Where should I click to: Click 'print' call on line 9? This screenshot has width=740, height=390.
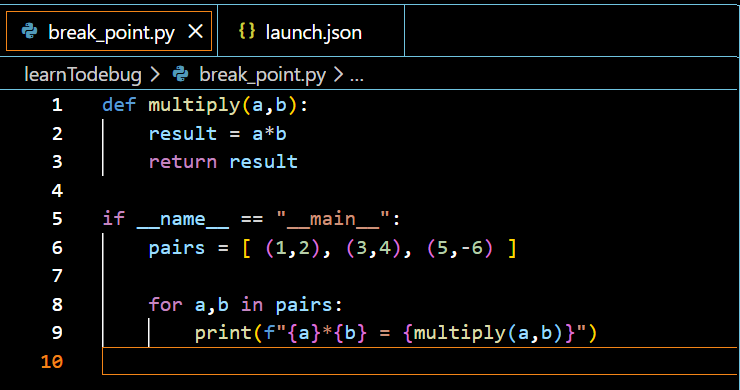(x=223, y=333)
